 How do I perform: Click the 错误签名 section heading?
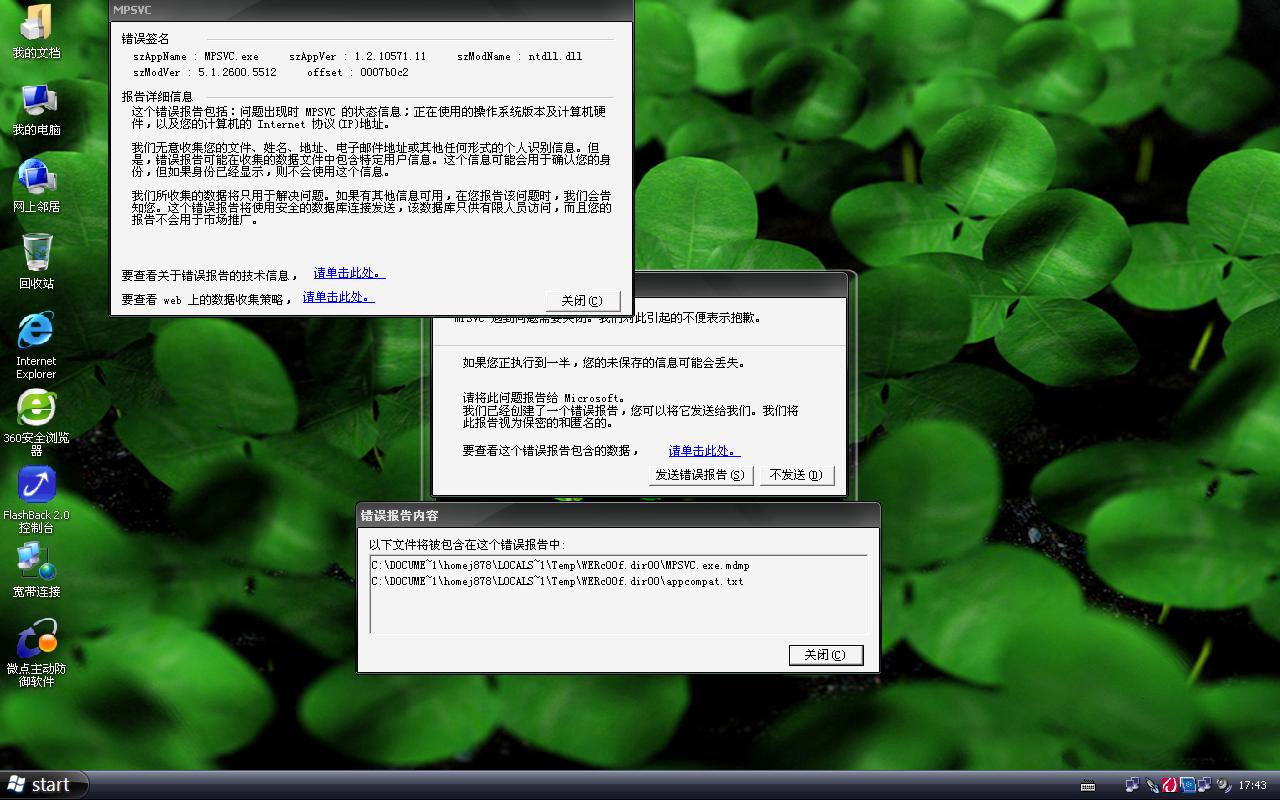click(146, 39)
